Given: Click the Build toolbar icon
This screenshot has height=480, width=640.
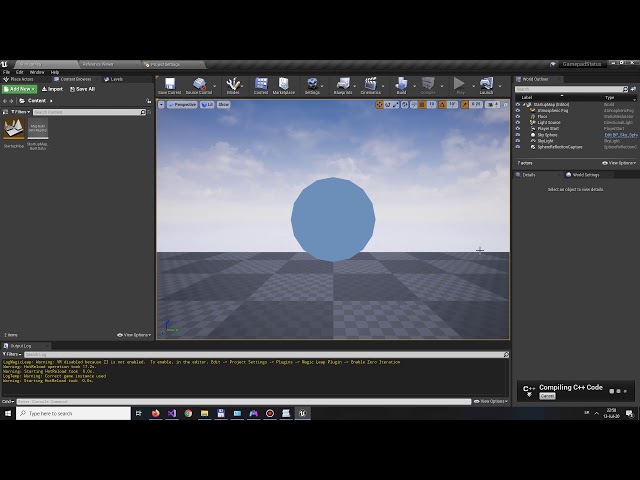Looking at the screenshot, I should (401, 86).
